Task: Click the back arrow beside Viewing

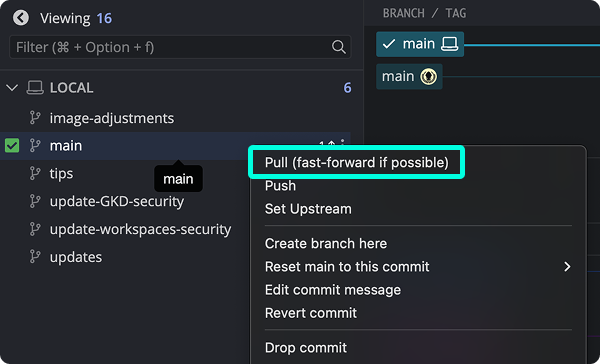Action: click(21, 18)
